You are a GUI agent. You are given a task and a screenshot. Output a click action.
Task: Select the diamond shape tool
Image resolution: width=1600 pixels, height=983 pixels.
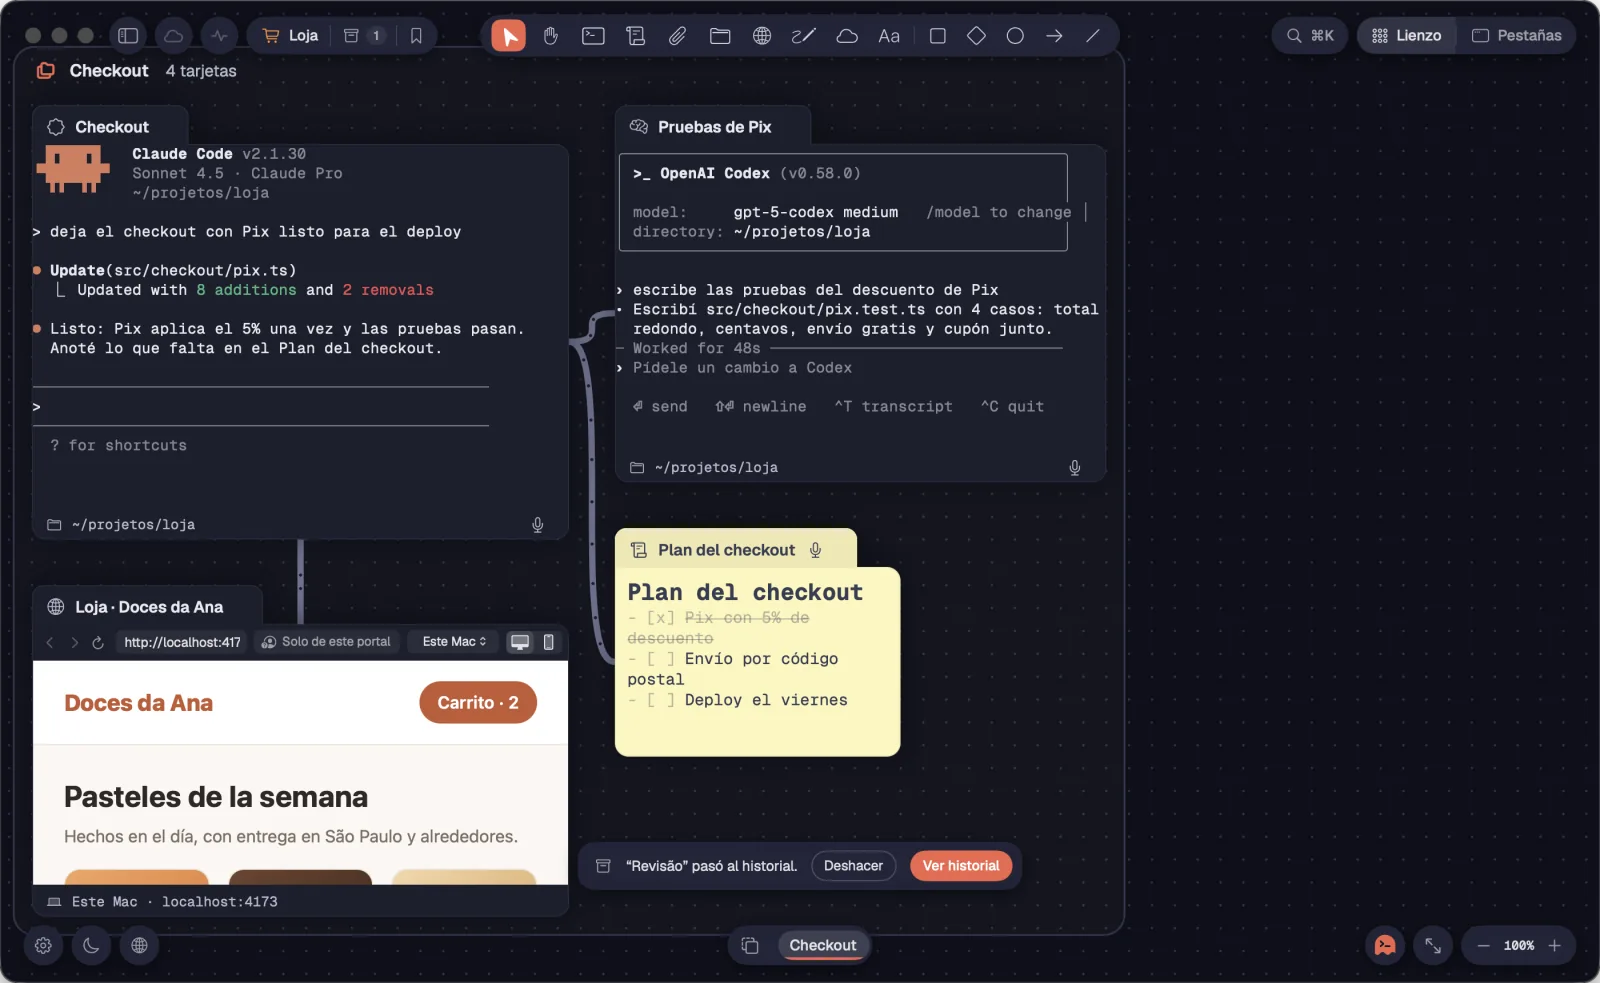976,36
